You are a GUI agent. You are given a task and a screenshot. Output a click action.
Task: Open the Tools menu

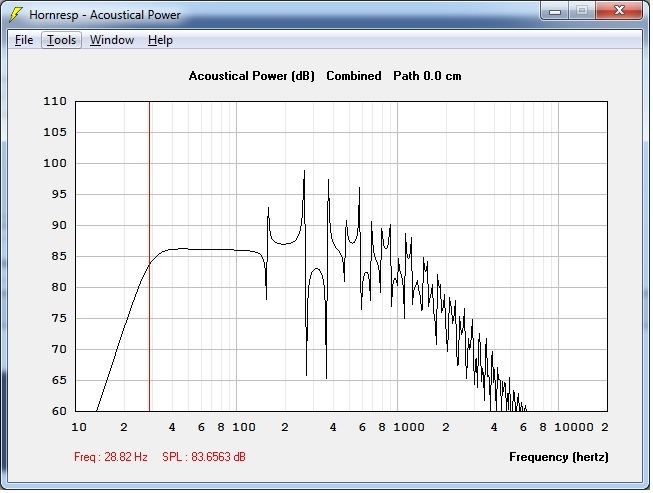61,40
